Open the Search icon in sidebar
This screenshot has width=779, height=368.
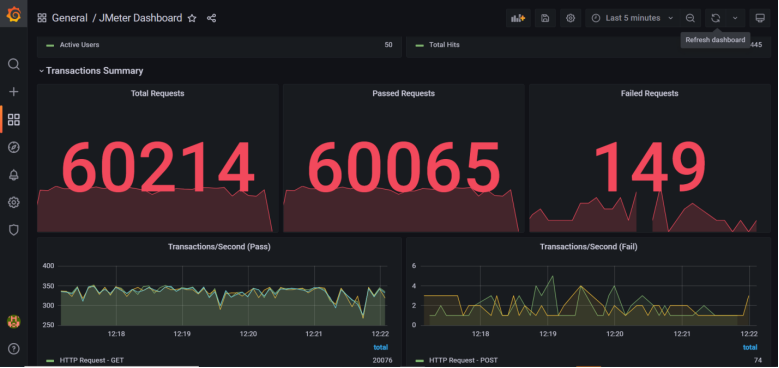tap(14, 64)
